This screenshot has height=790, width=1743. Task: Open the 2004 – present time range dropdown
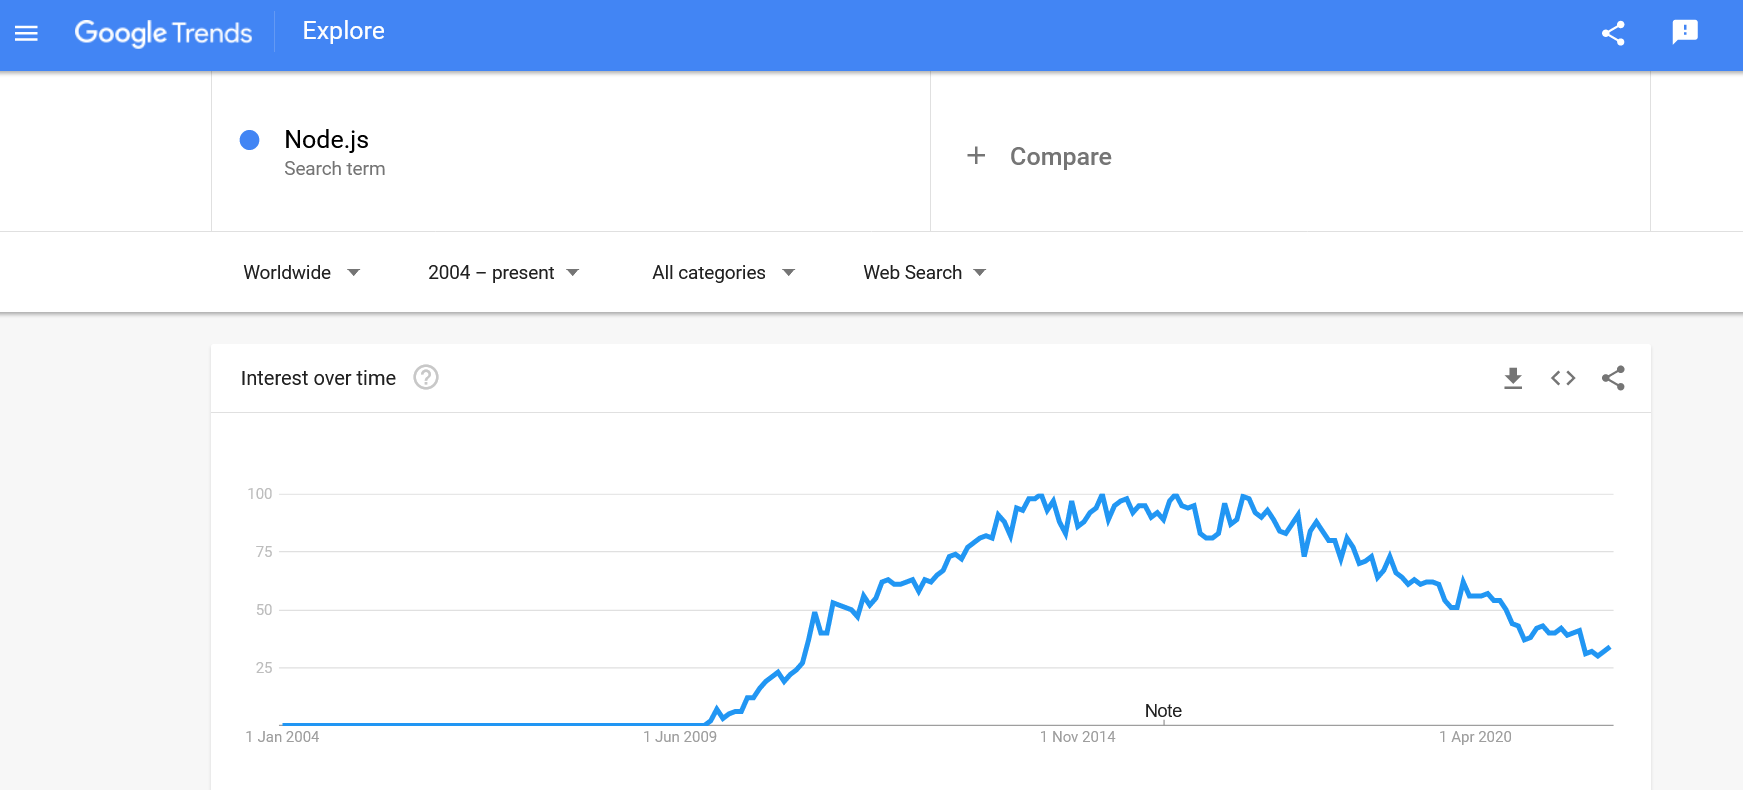tap(502, 272)
